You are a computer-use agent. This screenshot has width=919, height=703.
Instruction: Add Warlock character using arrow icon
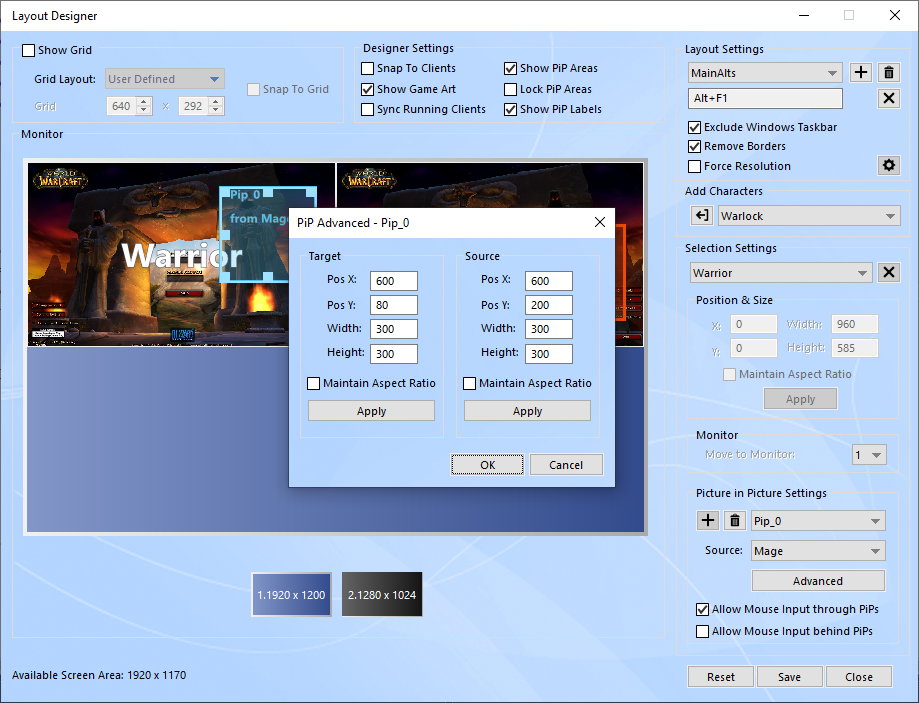[702, 216]
